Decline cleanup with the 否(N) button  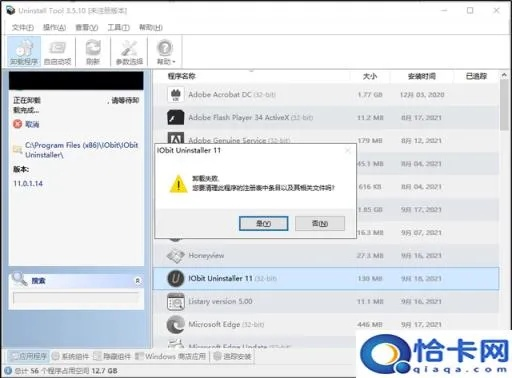[320, 223]
